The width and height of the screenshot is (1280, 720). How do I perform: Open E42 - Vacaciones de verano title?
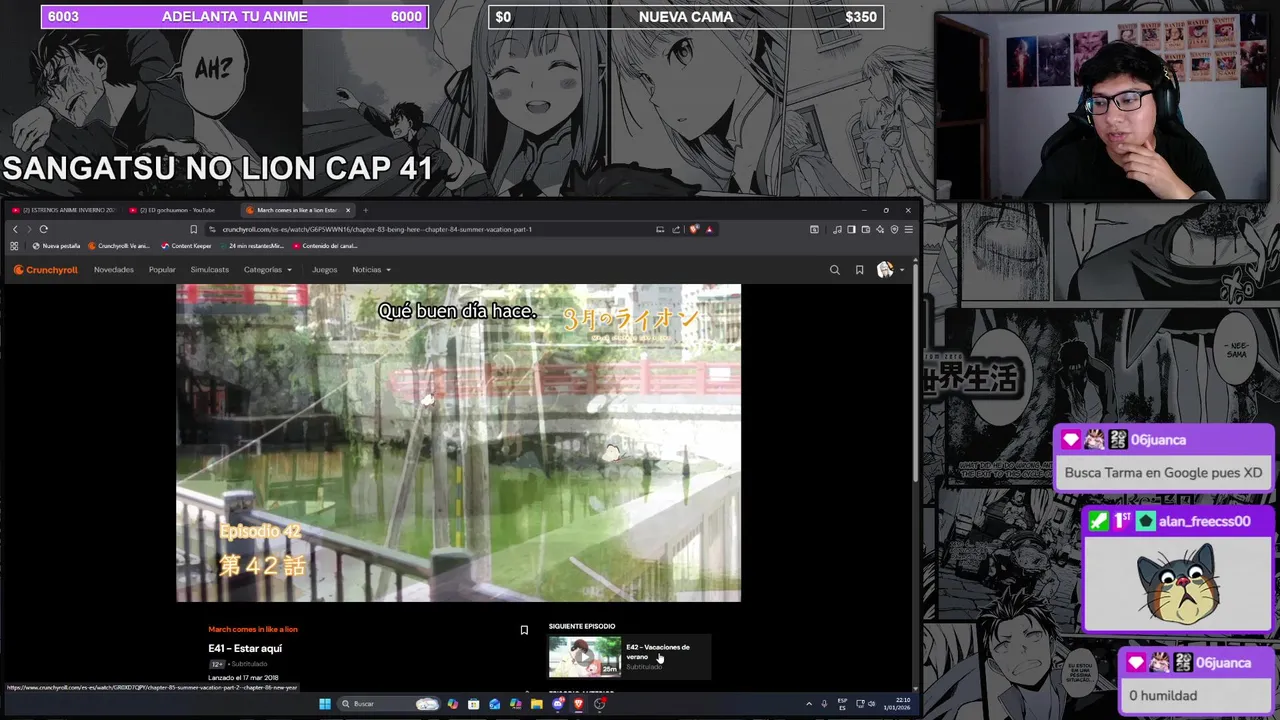(x=658, y=651)
